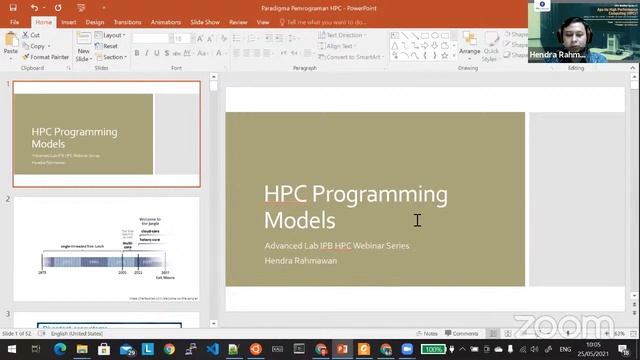Switch to the Insert tab

pos(69,22)
